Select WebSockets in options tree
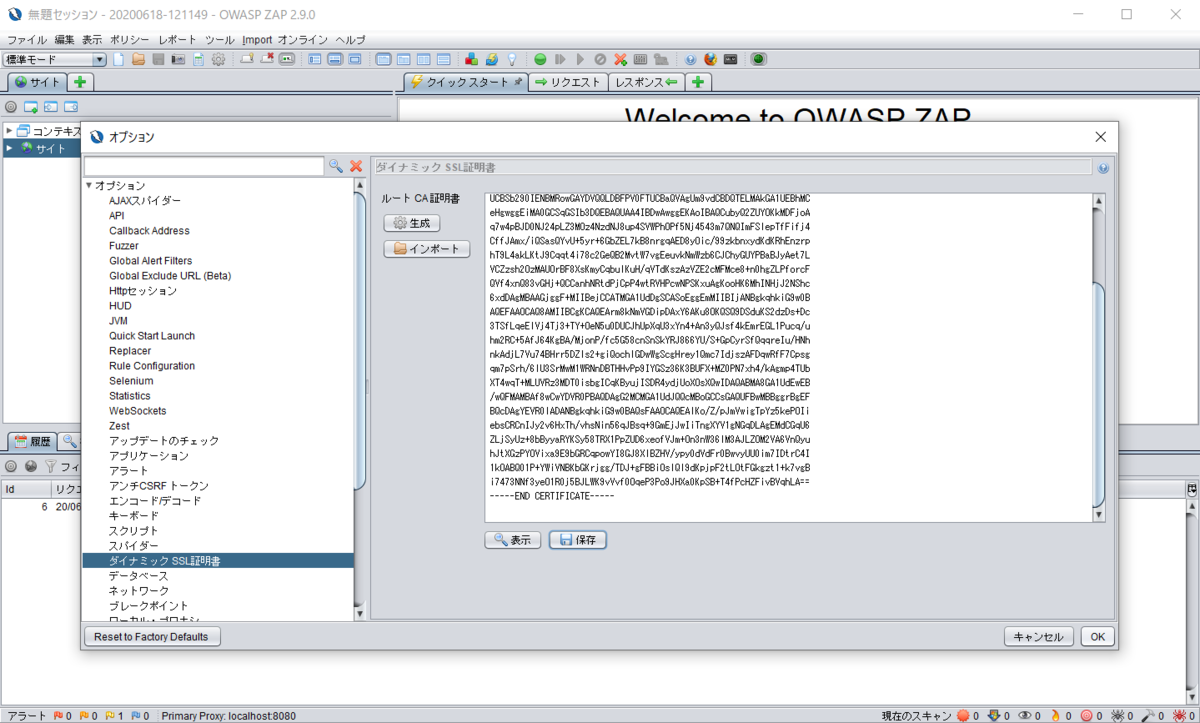This screenshot has height=723, width=1200. coord(138,411)
